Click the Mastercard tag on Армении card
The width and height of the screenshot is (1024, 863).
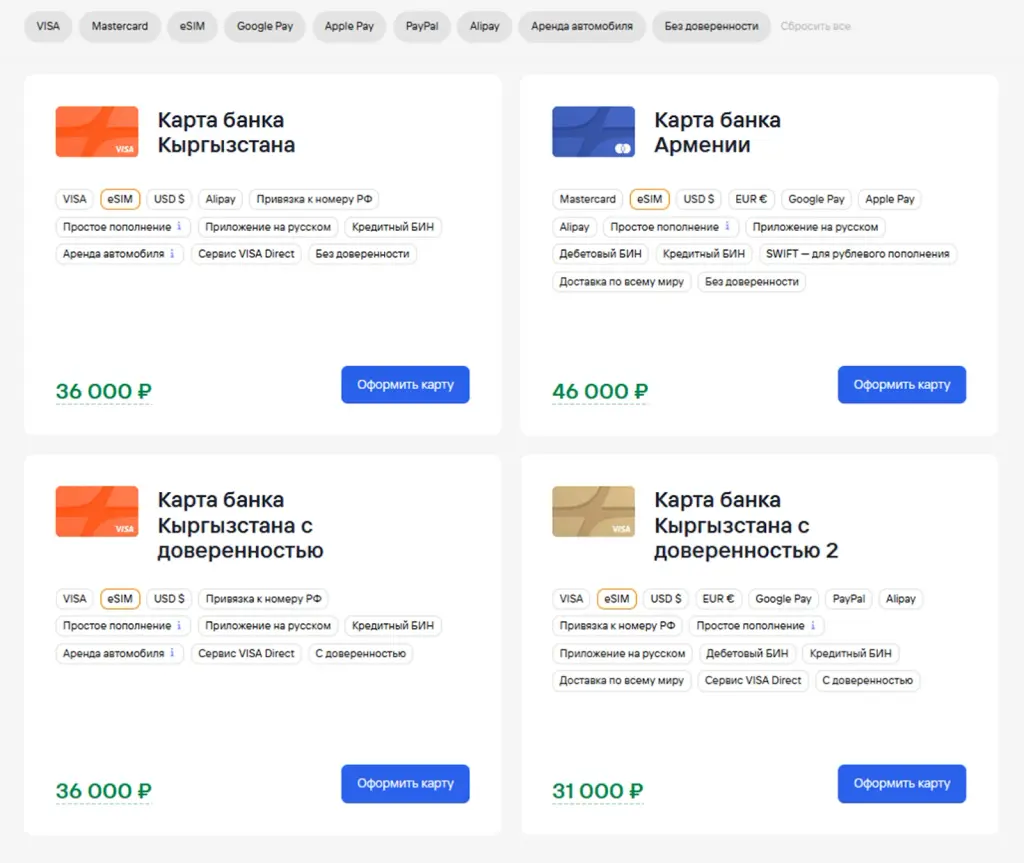click(x=587, y=199)
